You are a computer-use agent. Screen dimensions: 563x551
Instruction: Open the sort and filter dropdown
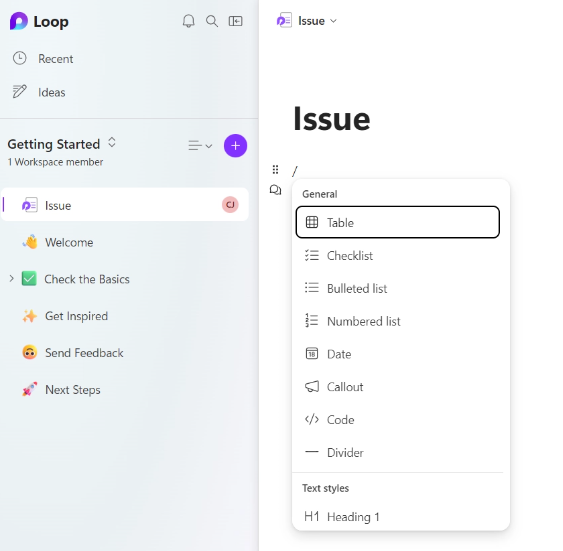pos(200,146)
